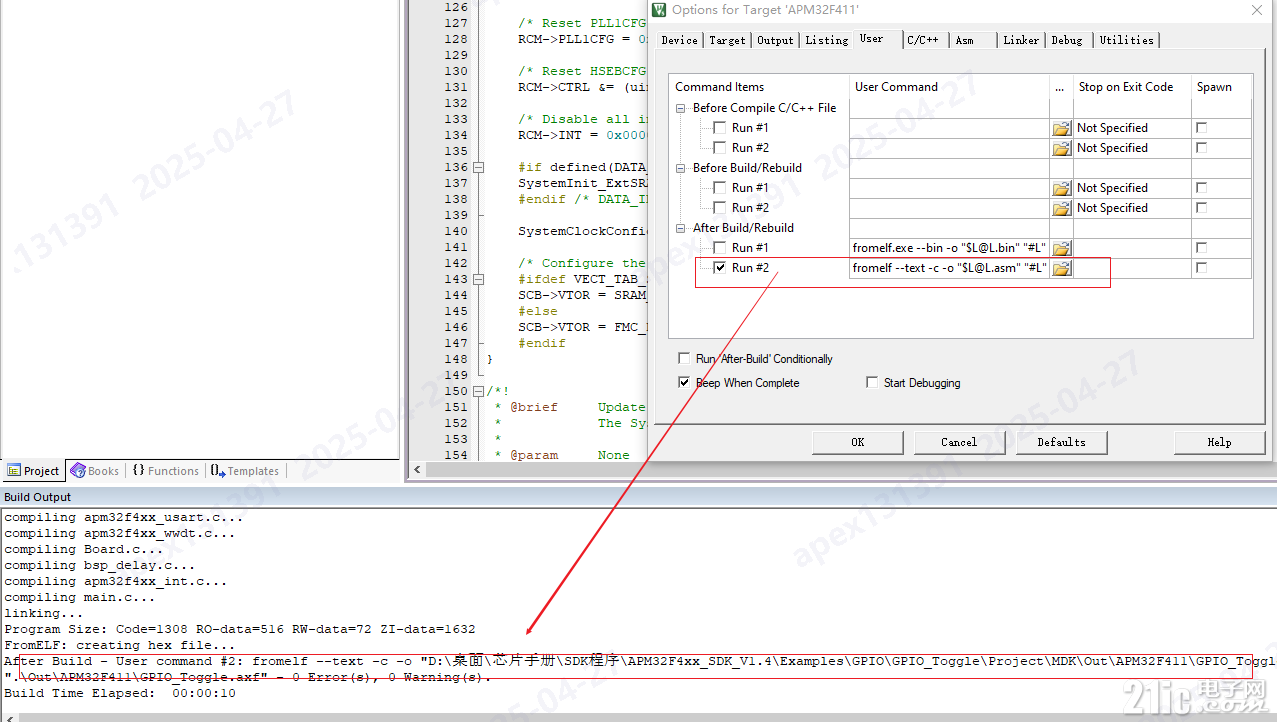Collapse comment fold at line 150

(x=478, y=391)
